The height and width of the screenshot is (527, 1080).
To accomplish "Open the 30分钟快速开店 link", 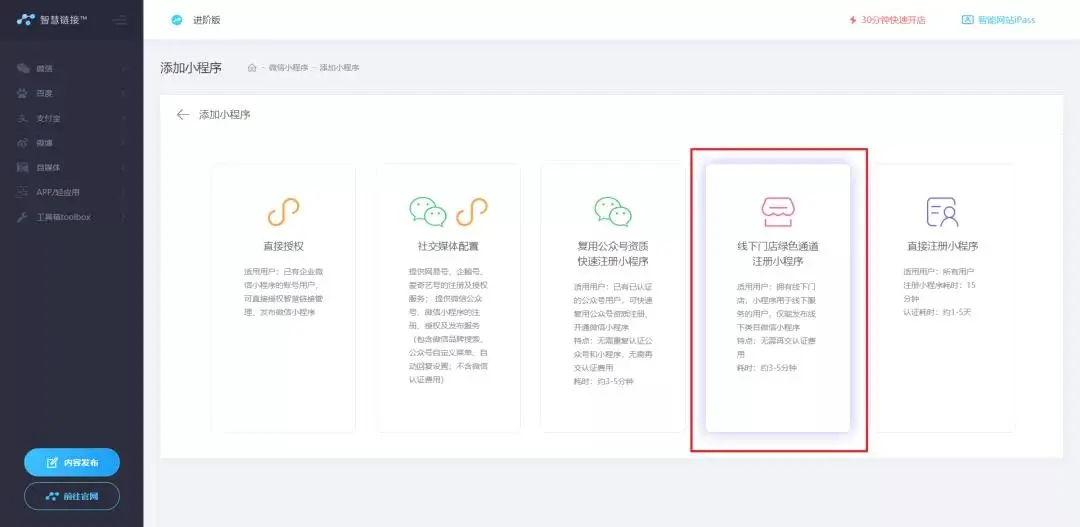I will (886, 20).
